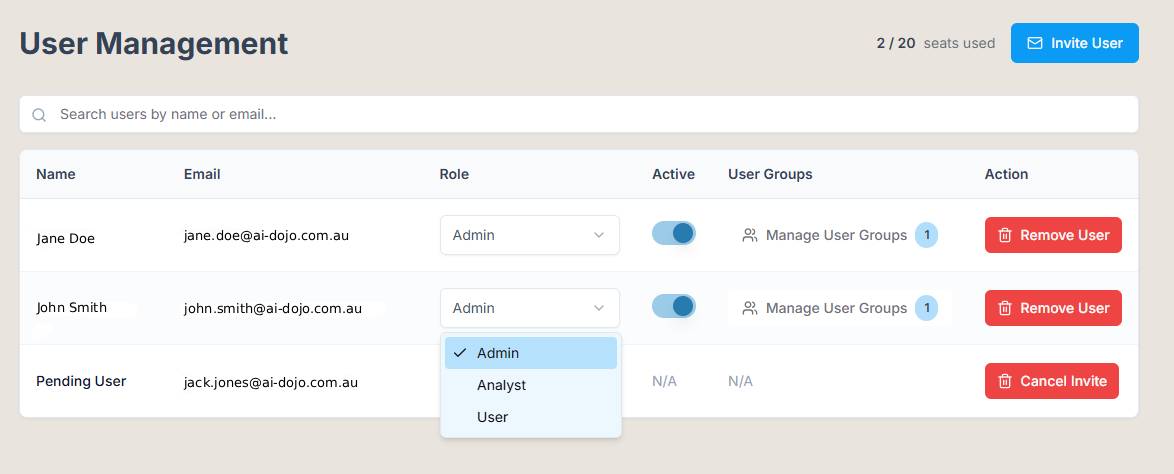Click chevron arrow in Jane Doe's role box
This screenshot has width=1174, height=474.
coord(599,235)
